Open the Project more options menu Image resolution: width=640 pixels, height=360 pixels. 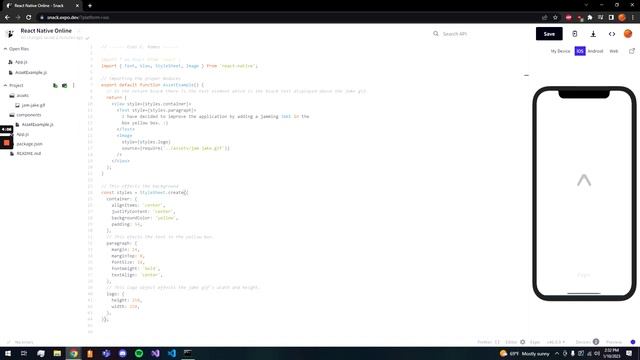[73, 85]
